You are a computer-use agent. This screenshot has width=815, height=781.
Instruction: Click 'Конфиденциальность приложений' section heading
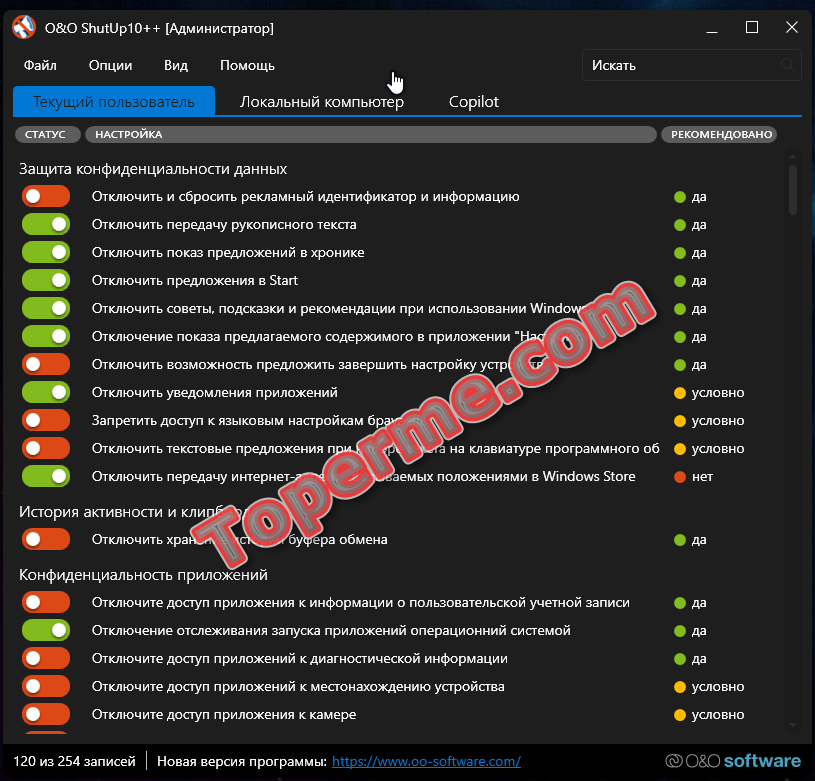(143, 575)
